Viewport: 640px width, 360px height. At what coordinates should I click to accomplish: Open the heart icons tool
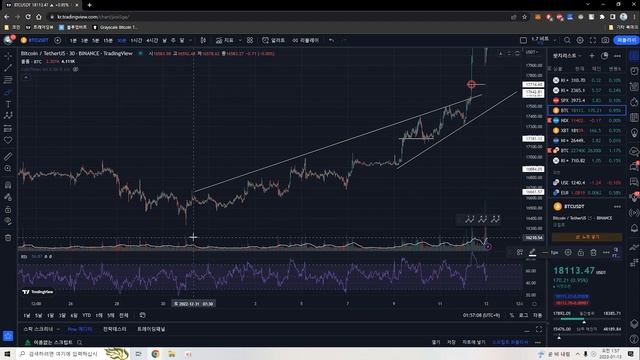tap(8, 140)
